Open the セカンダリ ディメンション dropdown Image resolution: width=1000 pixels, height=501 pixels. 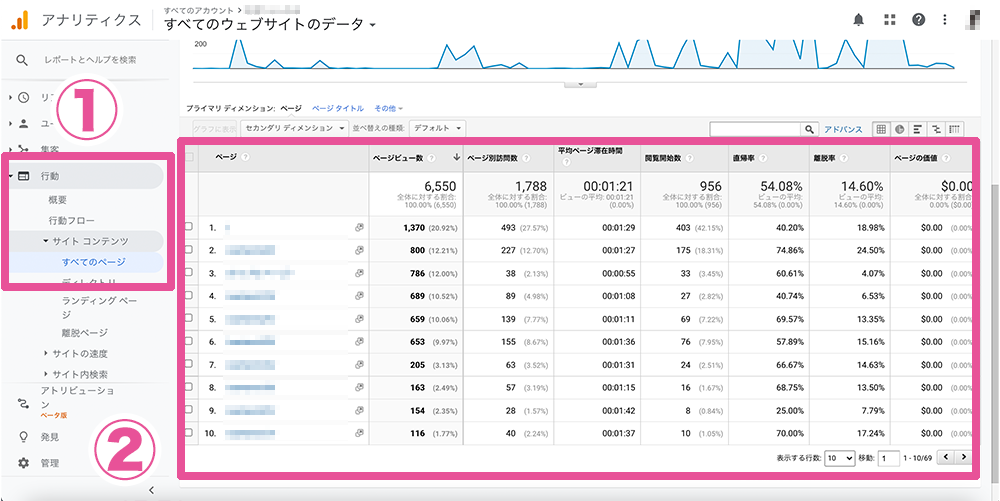click(x=295, y=128)
